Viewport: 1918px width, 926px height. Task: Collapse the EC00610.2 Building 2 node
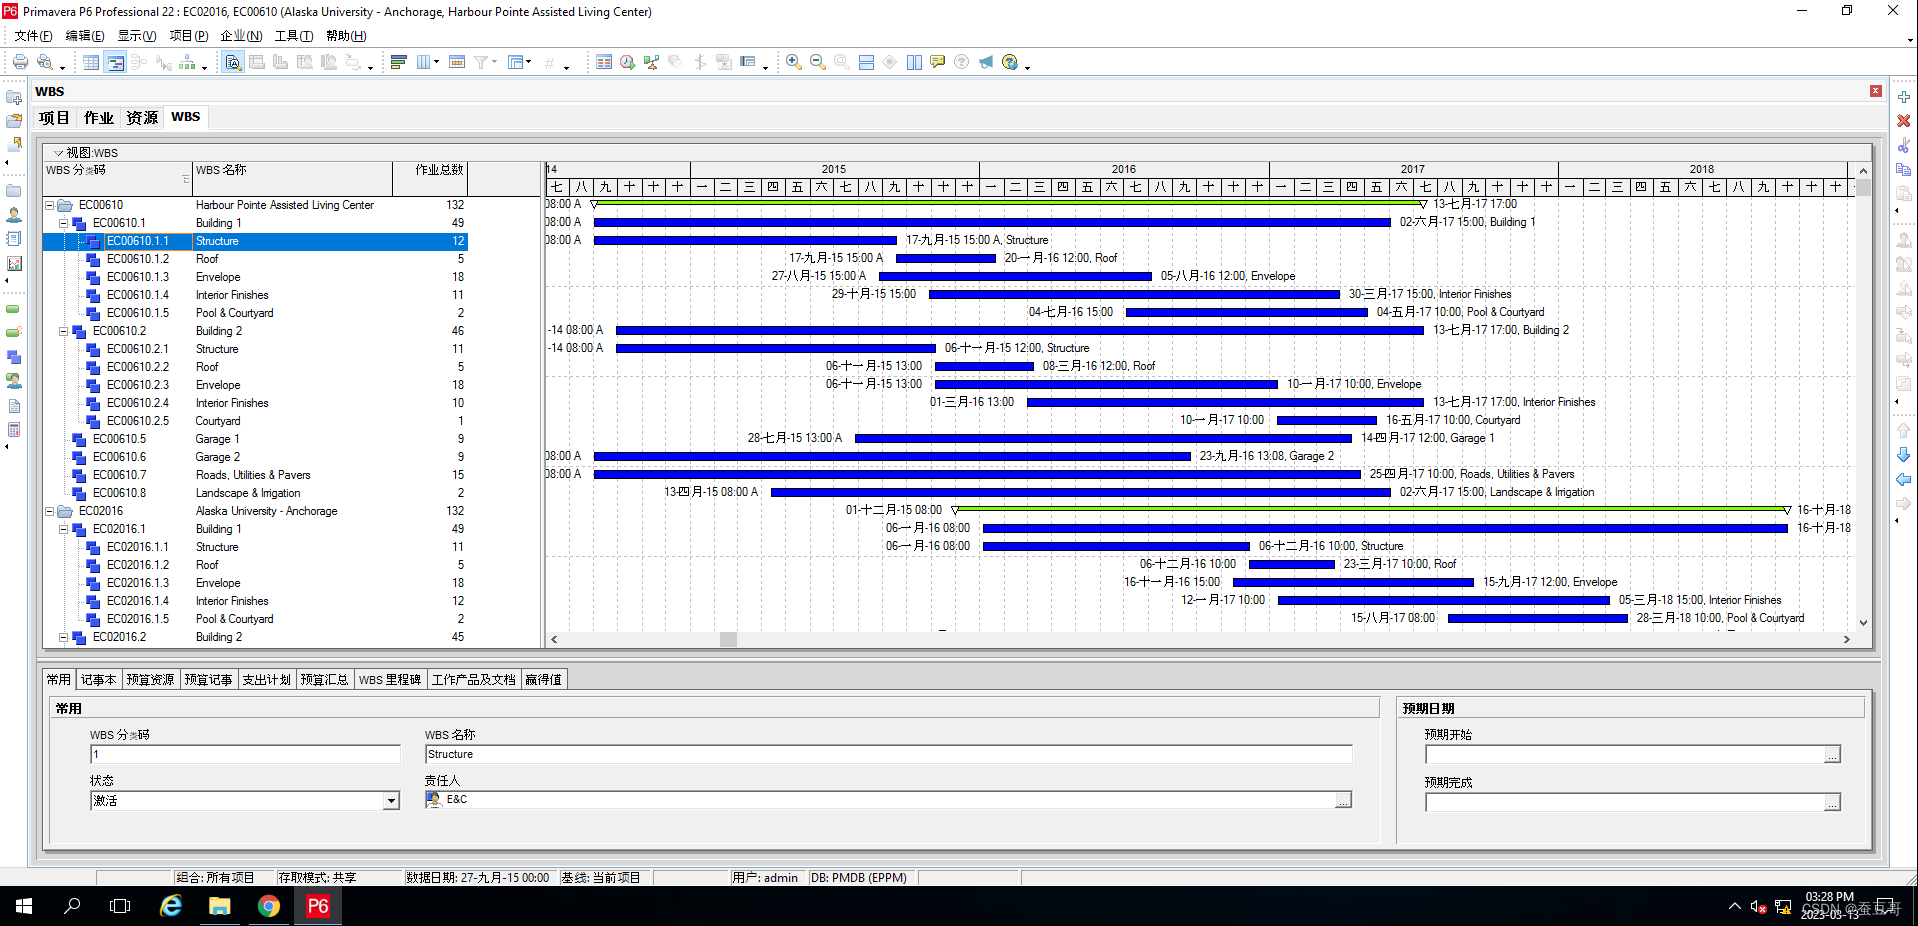(x=64, y=331)
